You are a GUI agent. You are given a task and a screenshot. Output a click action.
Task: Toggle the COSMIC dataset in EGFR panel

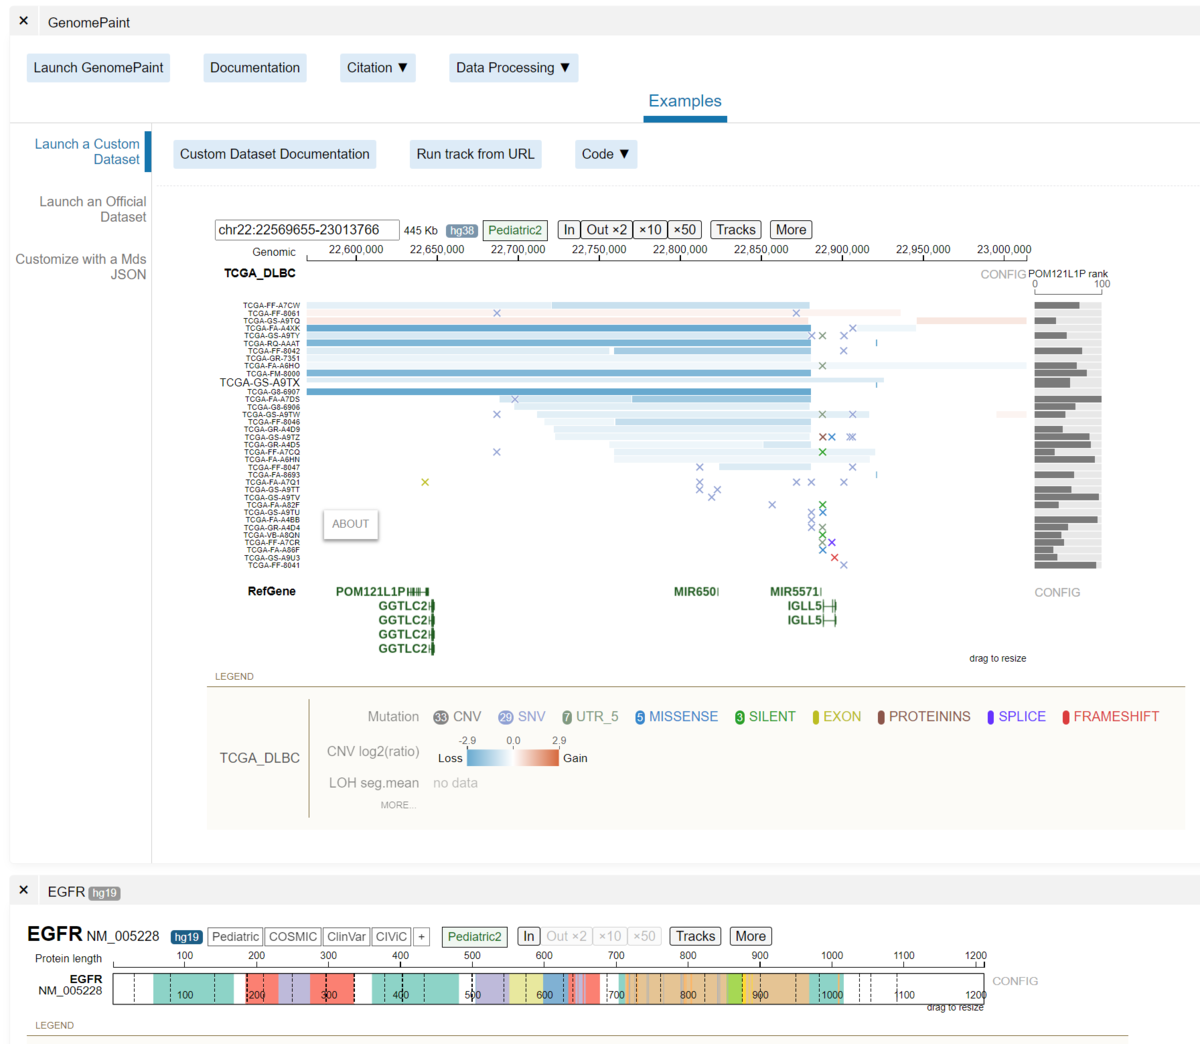(293, 937)
